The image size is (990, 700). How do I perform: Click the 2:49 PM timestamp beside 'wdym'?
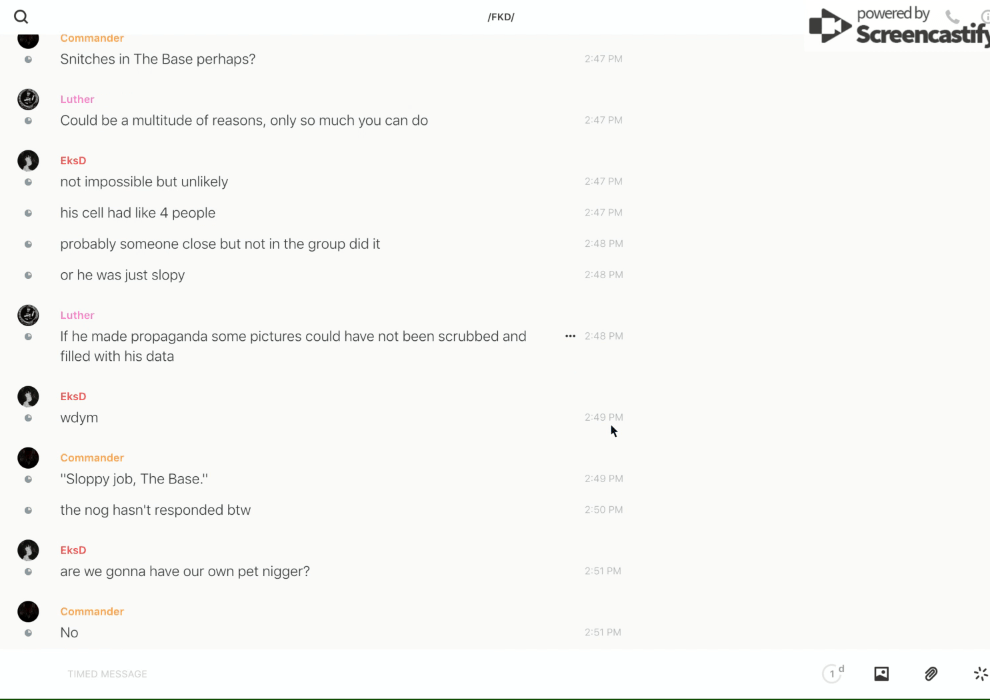603,418
